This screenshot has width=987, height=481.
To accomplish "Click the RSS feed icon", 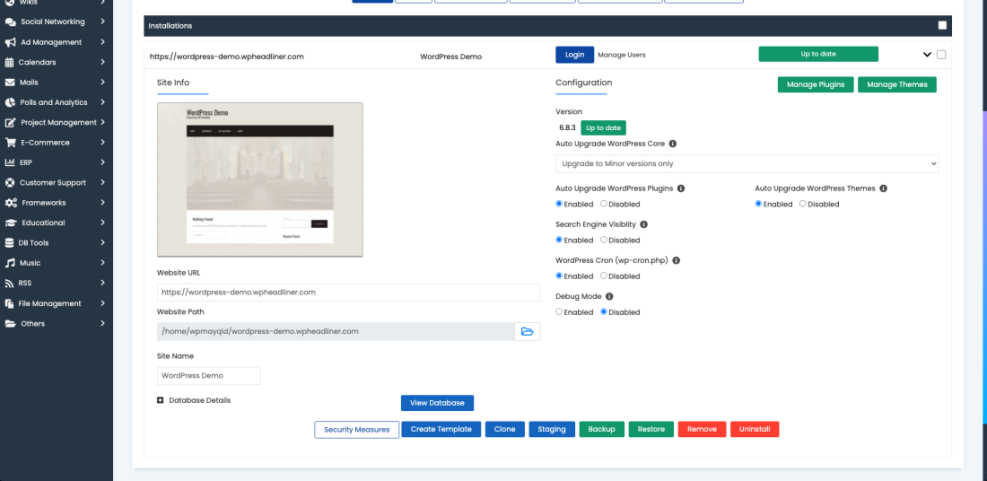I will tap(9, 283).
